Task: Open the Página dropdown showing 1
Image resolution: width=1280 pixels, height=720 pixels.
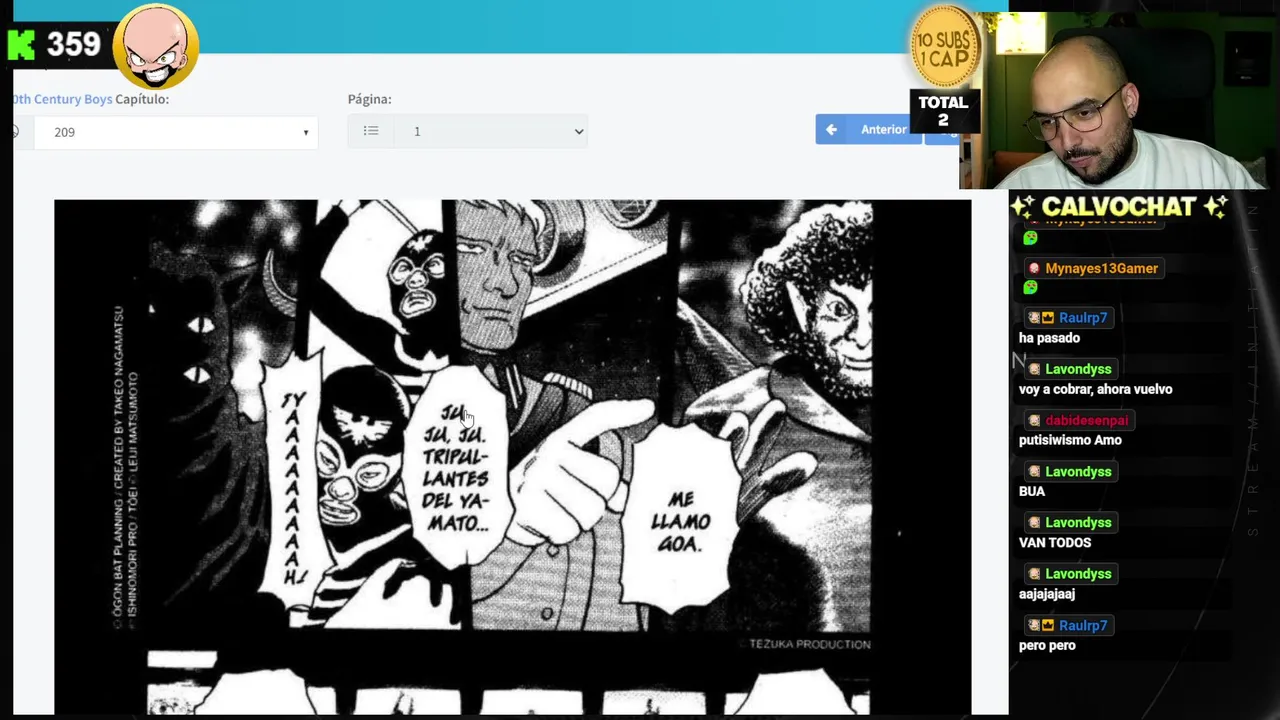Action: pyautogui.click(x=490, y=131)
